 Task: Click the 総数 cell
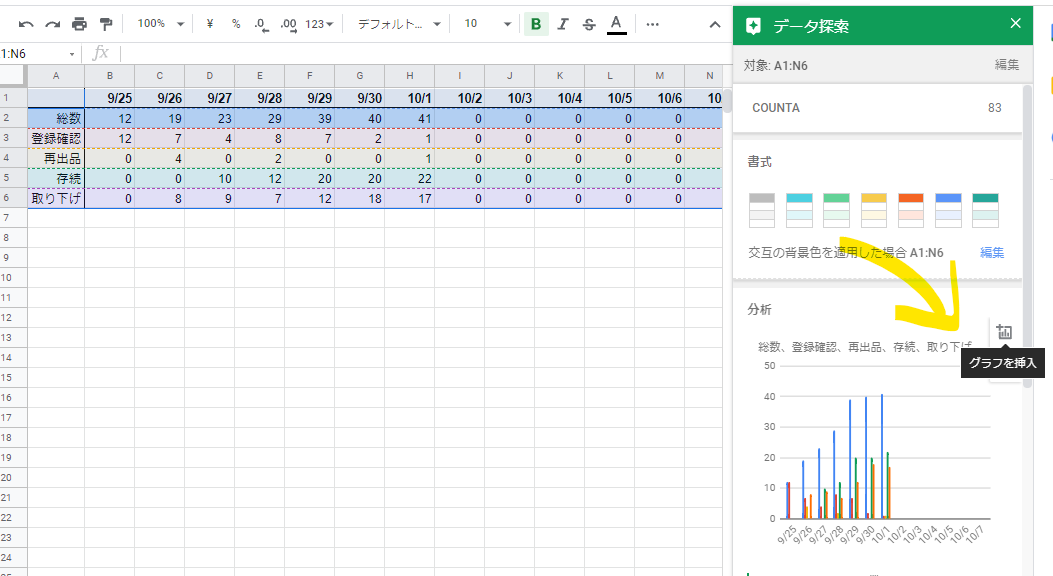(x=56, y=118)
